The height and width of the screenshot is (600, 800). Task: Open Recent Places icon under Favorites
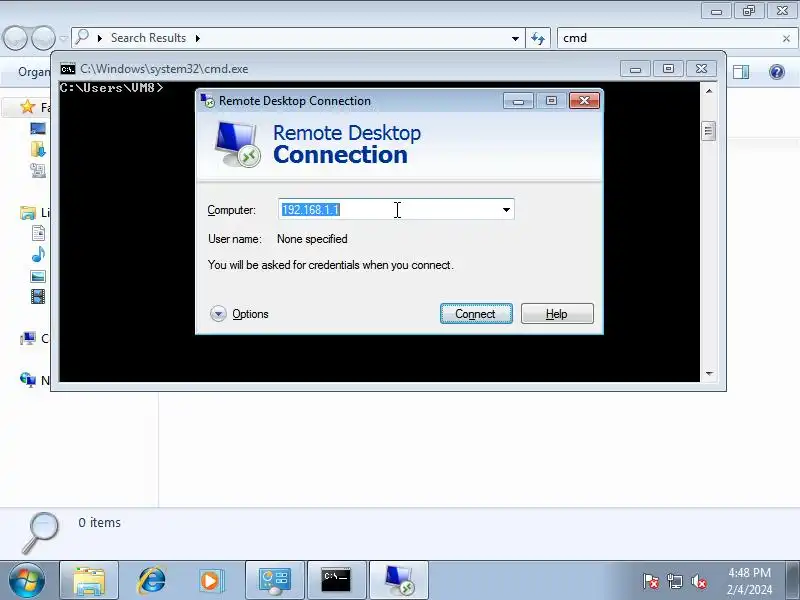(x=38, y=170)
